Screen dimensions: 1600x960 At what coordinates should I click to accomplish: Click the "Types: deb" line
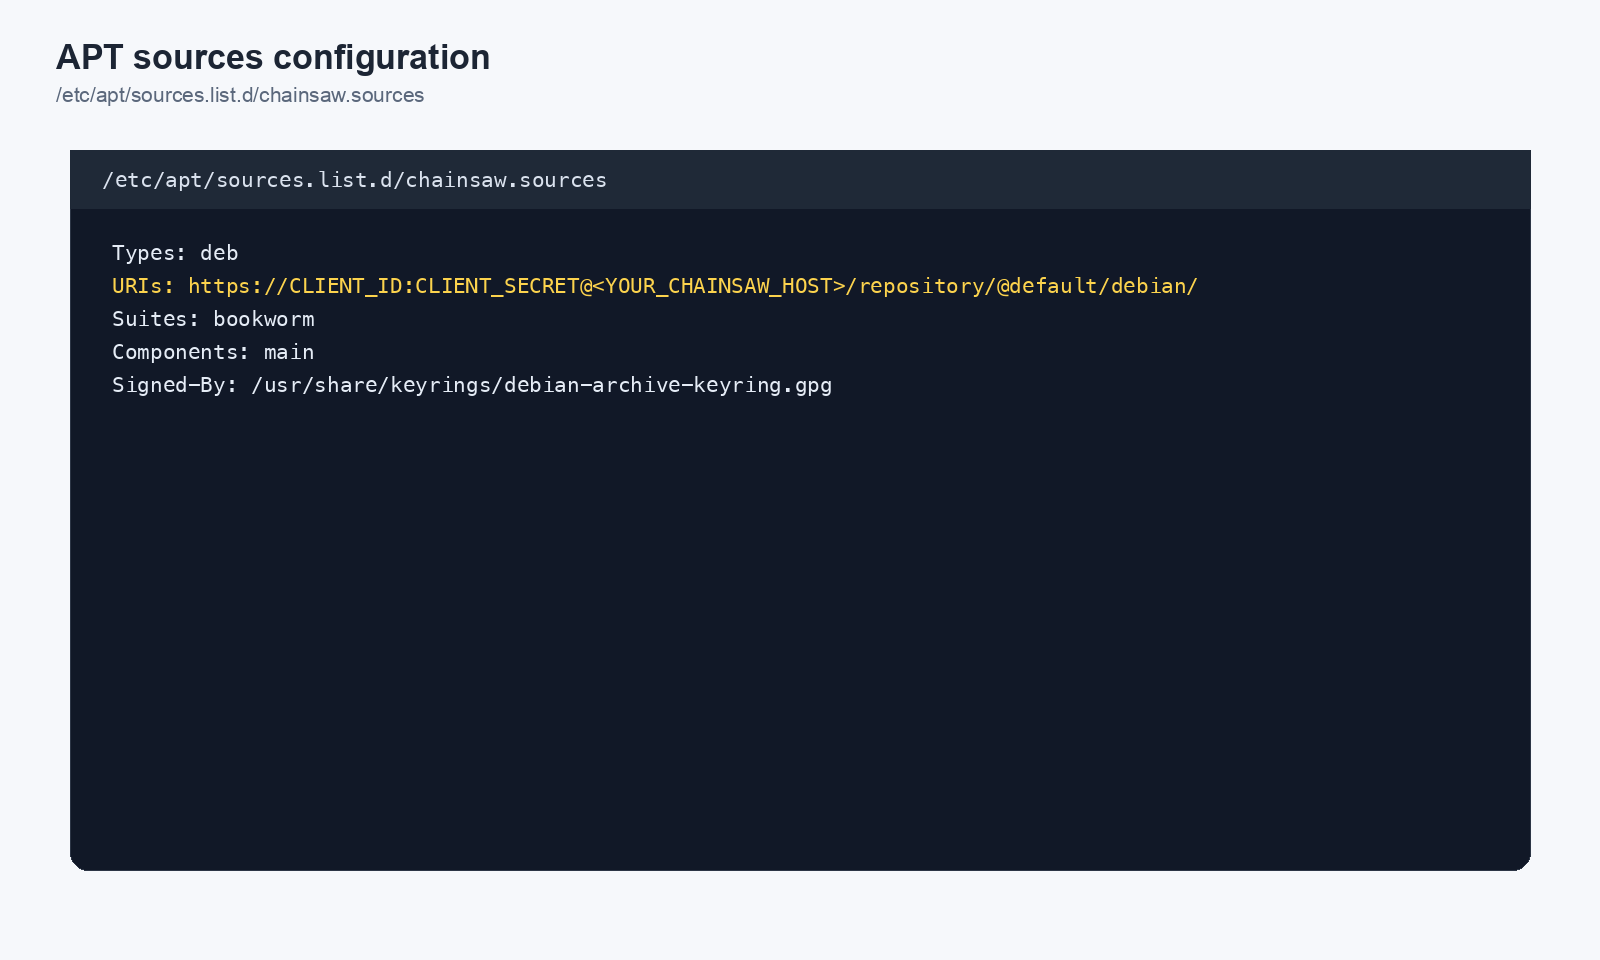[x=175, y=253]
